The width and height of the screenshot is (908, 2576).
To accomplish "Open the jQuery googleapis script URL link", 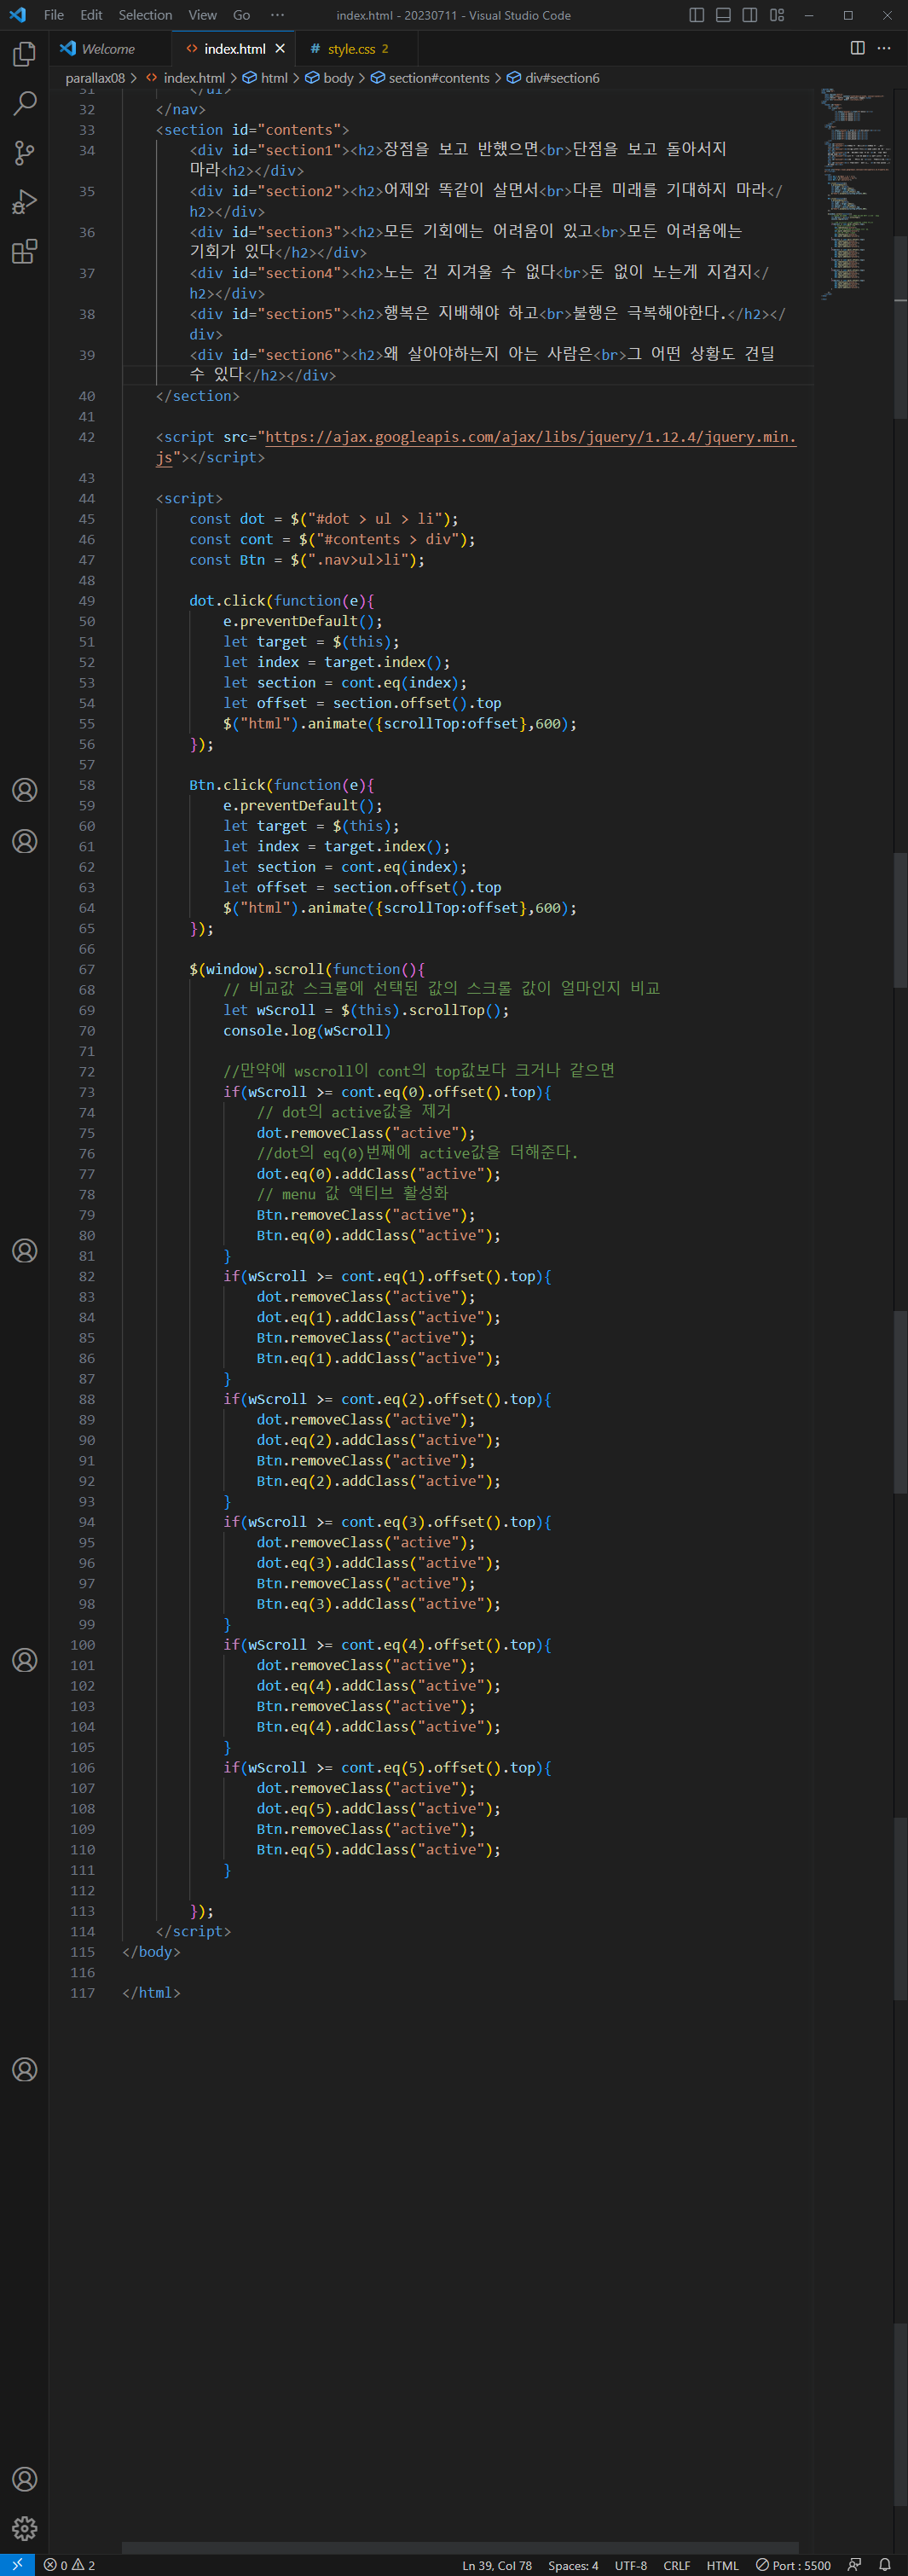I will click(x=530, y=437).
